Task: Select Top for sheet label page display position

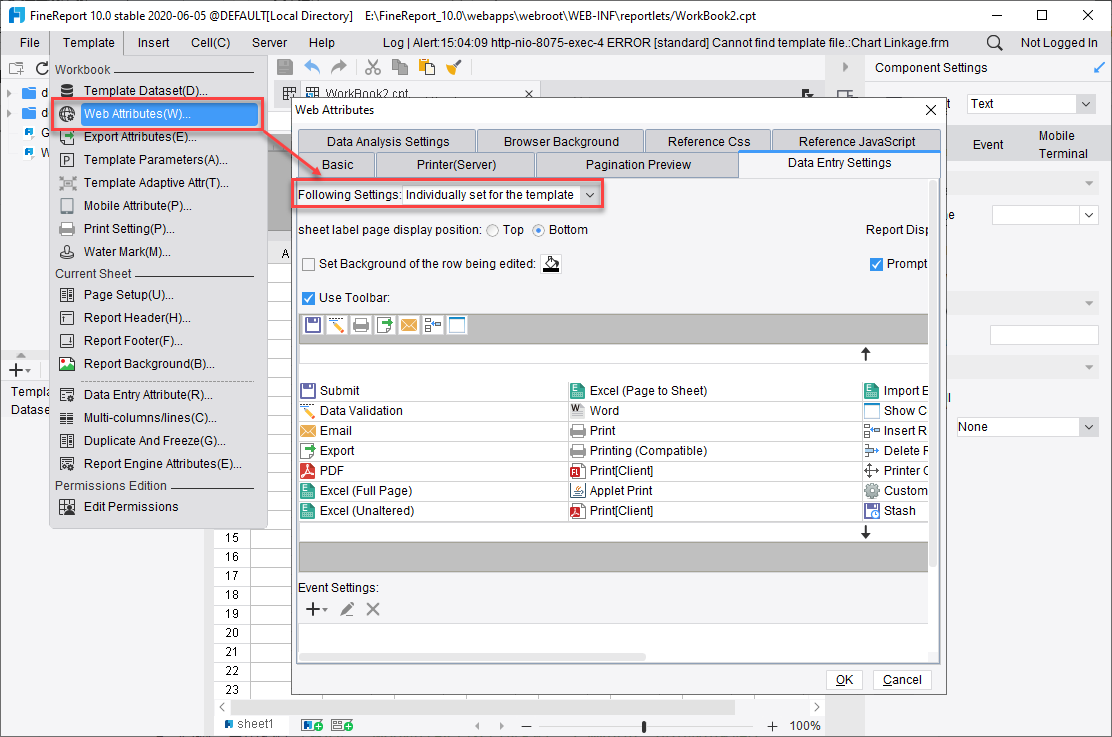Action: tap(492, 230)
